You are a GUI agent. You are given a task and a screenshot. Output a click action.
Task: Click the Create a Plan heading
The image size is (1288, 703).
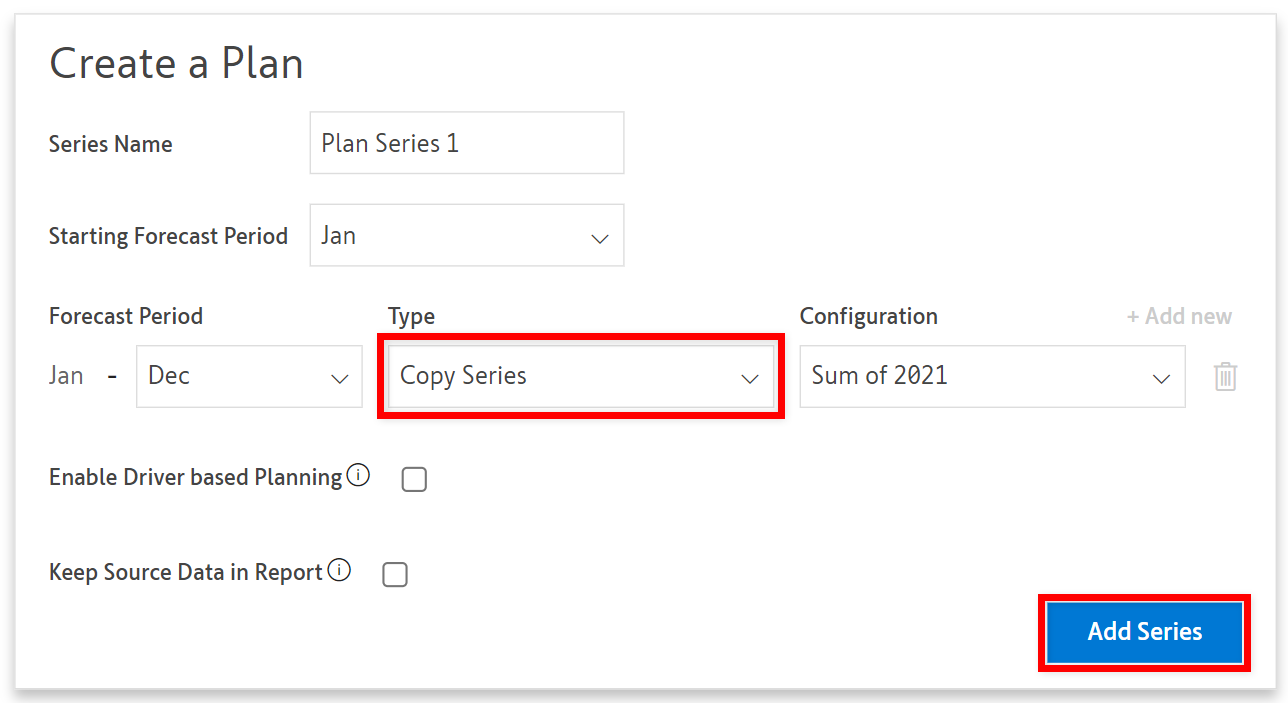coord(176,64)
